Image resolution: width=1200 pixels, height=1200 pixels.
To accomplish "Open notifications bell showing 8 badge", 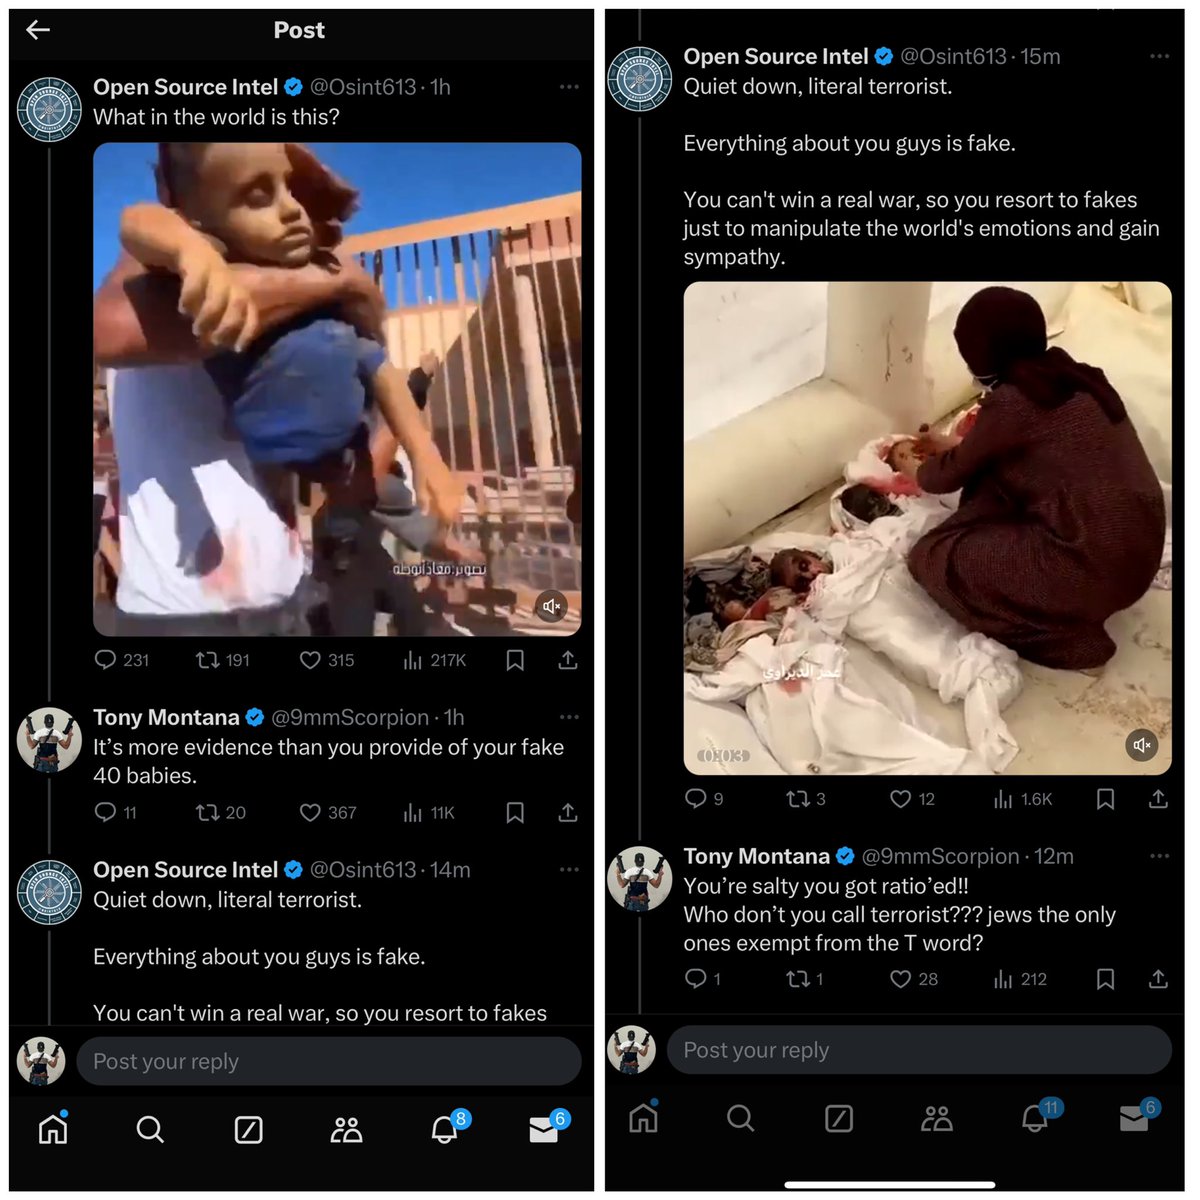I will point(445,1129).
